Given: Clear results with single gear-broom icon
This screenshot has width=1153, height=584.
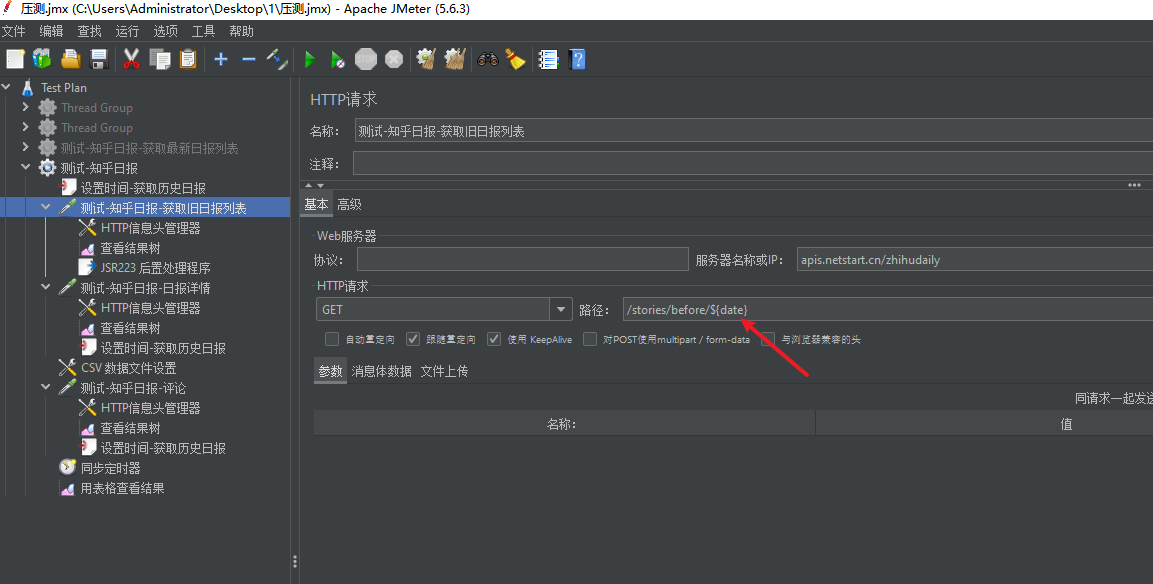Looking at the screenshot, I should [426, 59].
